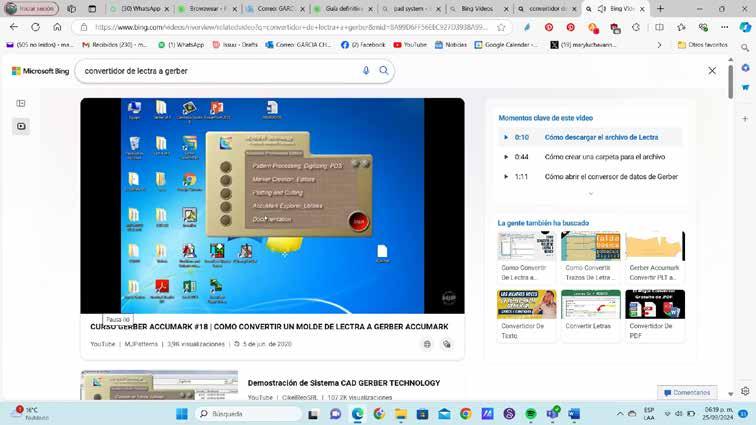Switch to the cad system tab

(411, 9)
